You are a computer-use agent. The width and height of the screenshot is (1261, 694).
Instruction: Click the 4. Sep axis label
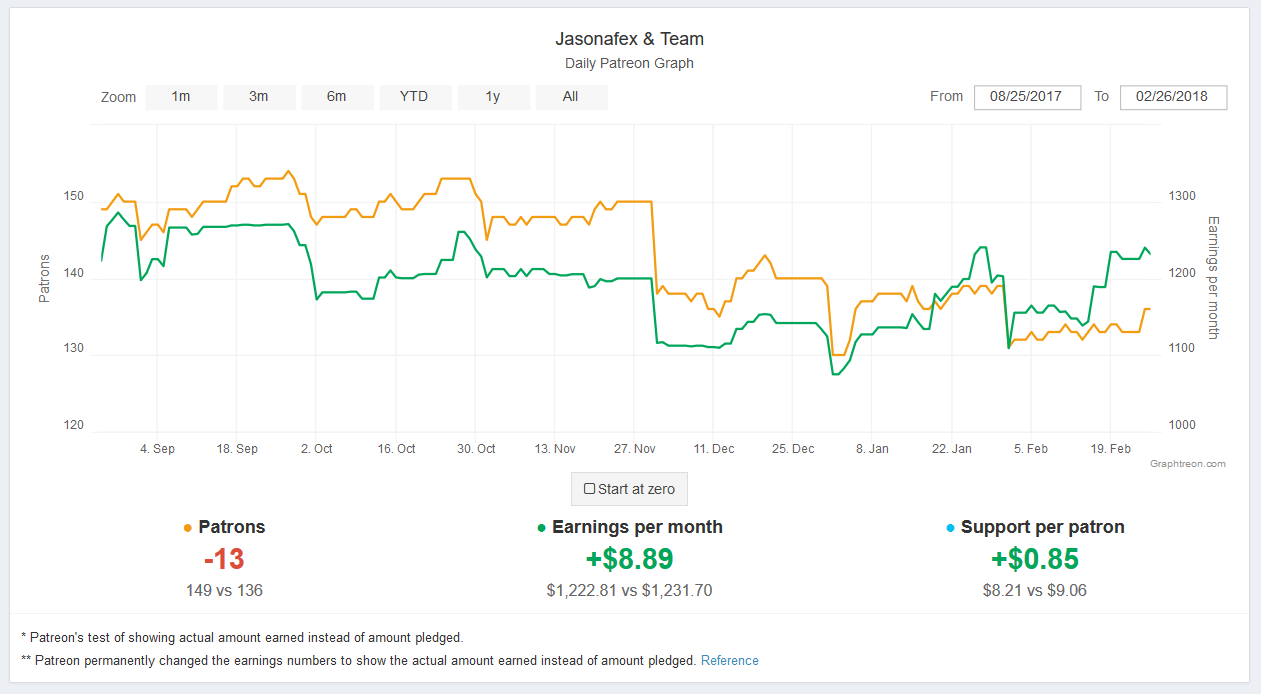coord(157,449)
